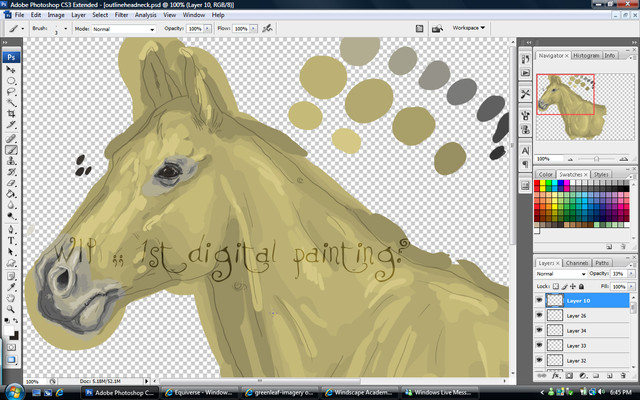The width and height of the screenshot is (640, 400).
Task: Open the Workspace dropdown
Action: (468, 29)
